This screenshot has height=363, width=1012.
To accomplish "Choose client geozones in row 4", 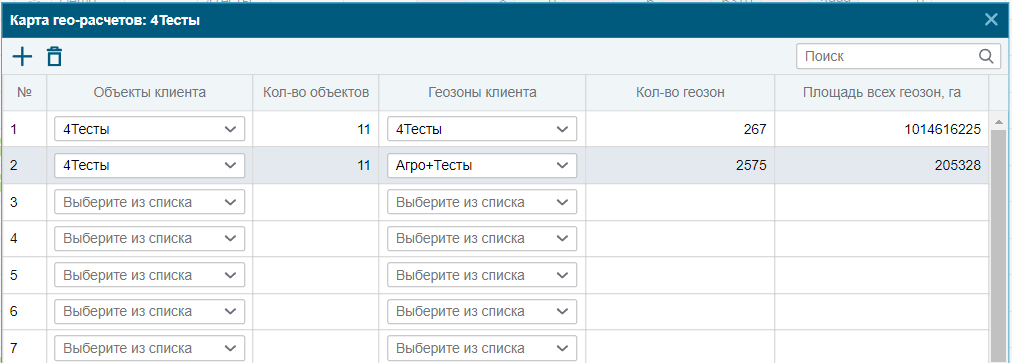I will pyautogui.click(x=482, y=238).
